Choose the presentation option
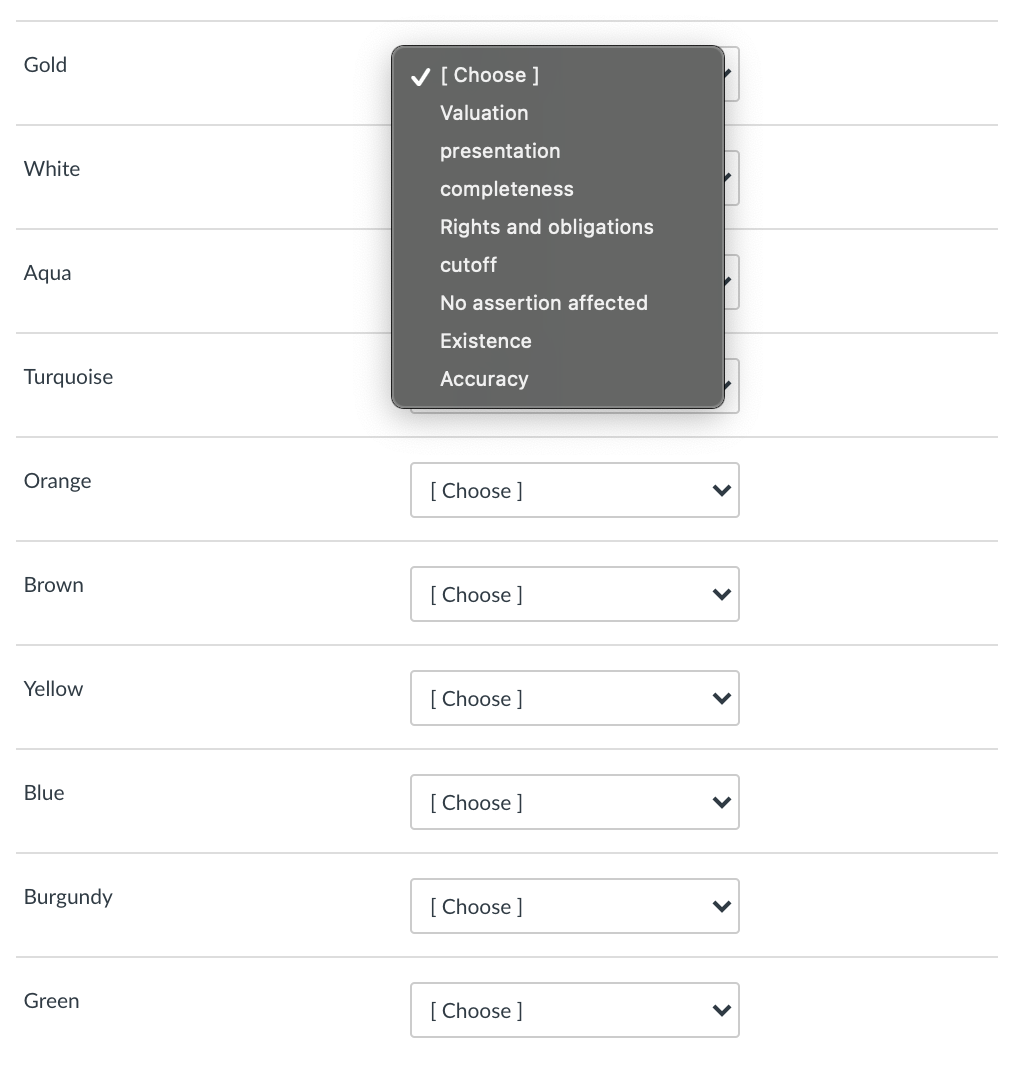 tap(500, 151)
